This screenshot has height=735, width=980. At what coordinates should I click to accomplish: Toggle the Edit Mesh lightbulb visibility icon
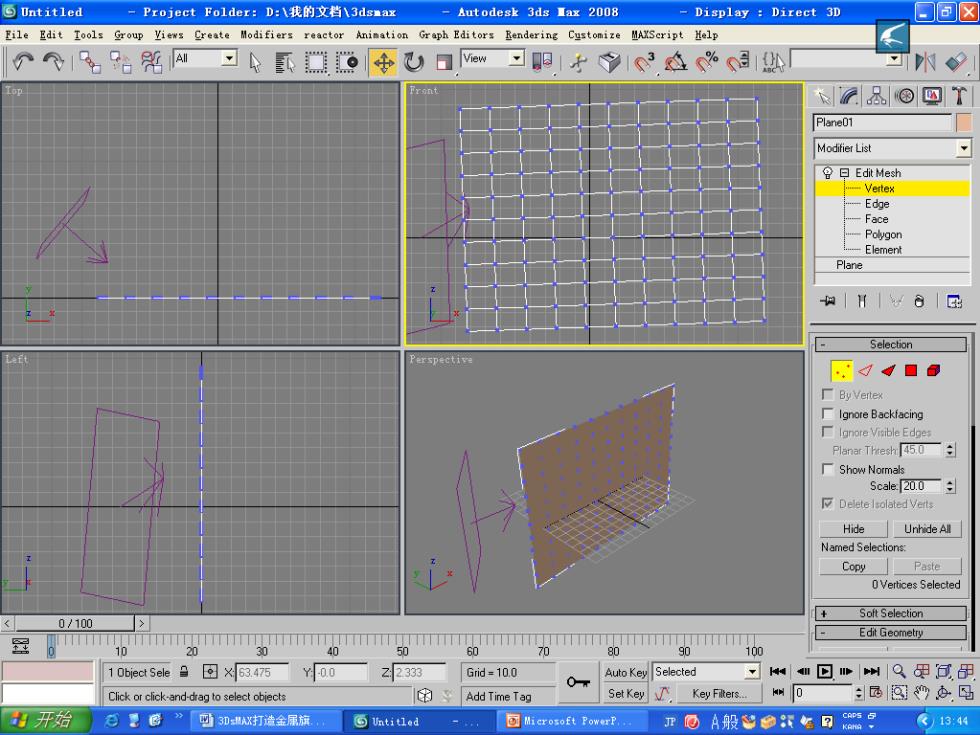point(828,172)
